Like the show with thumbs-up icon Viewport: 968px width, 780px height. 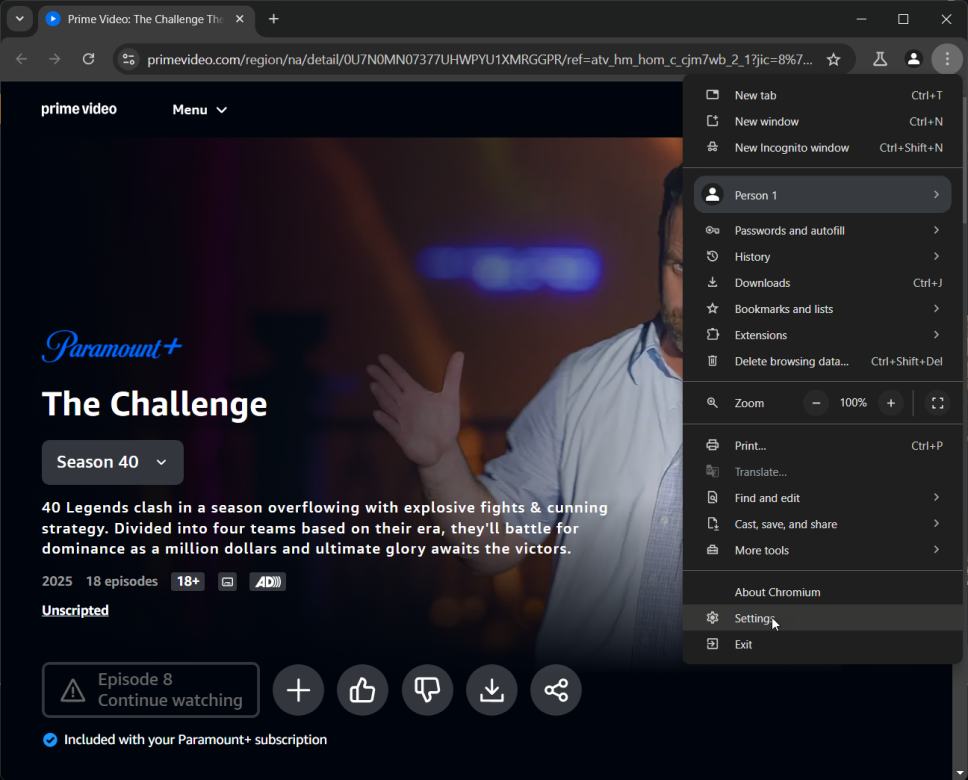tap(362, 690)
